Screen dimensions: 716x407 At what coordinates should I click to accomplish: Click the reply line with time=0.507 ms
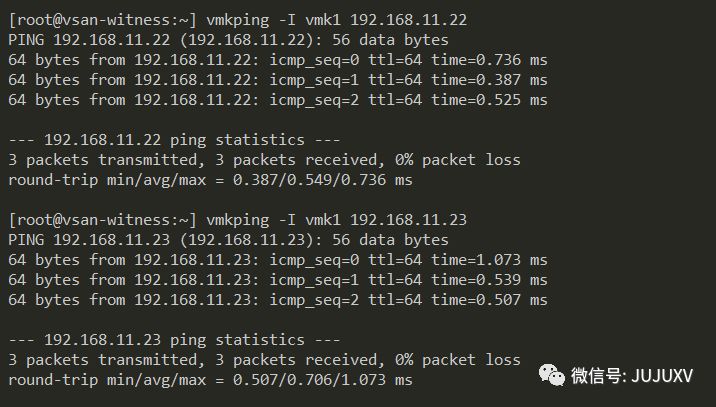[x=278, y=301]
